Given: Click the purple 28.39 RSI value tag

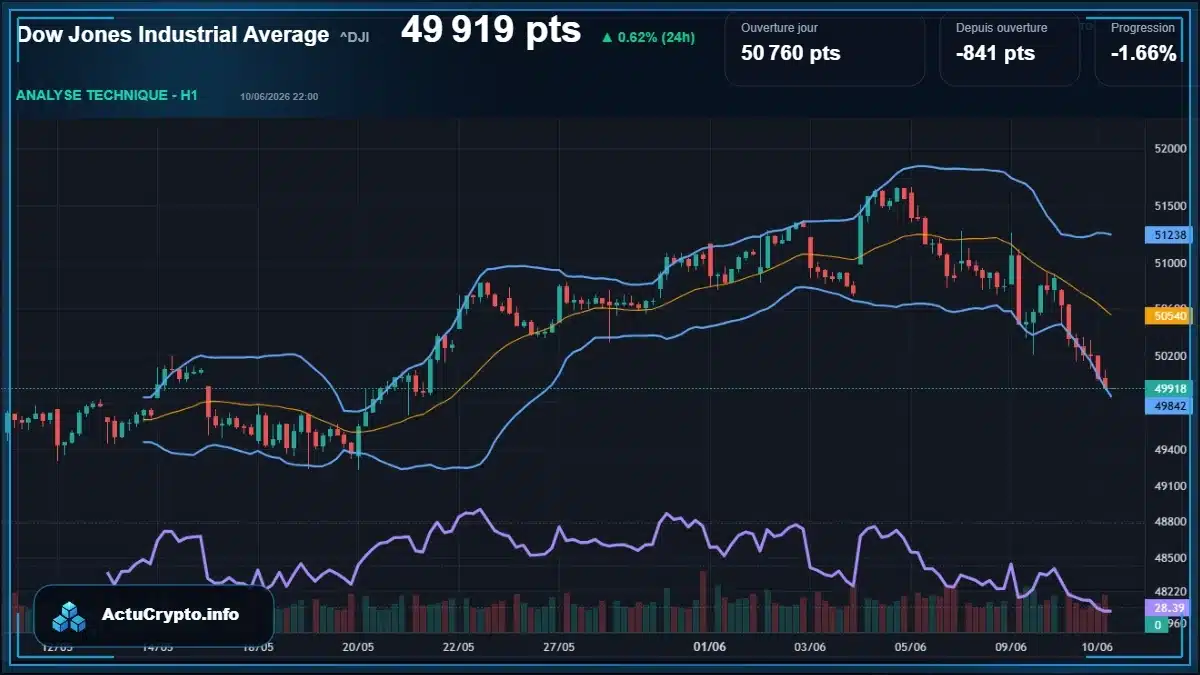Looking at the screenshot, I should point(1169,608).
